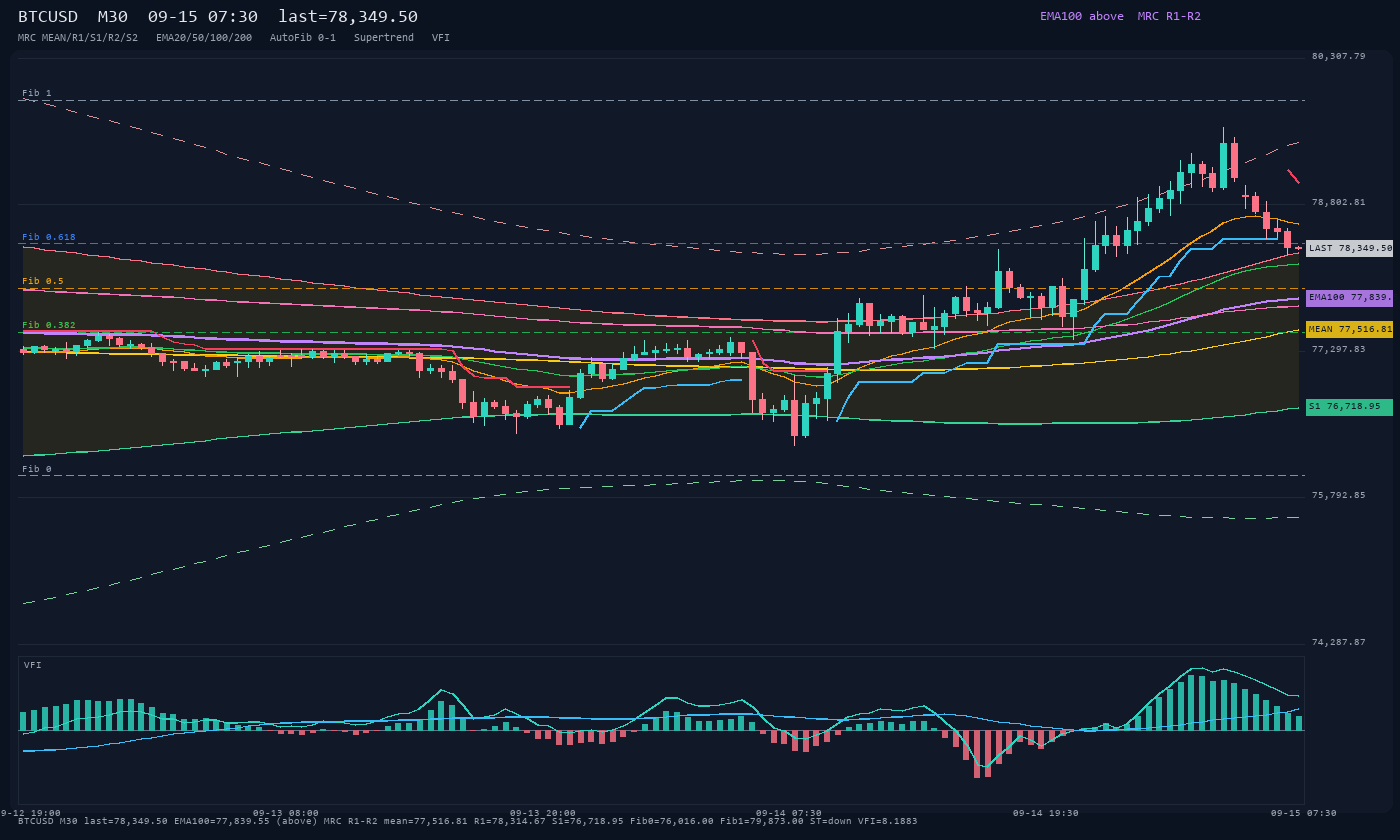
Task: Click the yellow MEAN 77,516.81 price tag
Action: (x=1350, y=329)
